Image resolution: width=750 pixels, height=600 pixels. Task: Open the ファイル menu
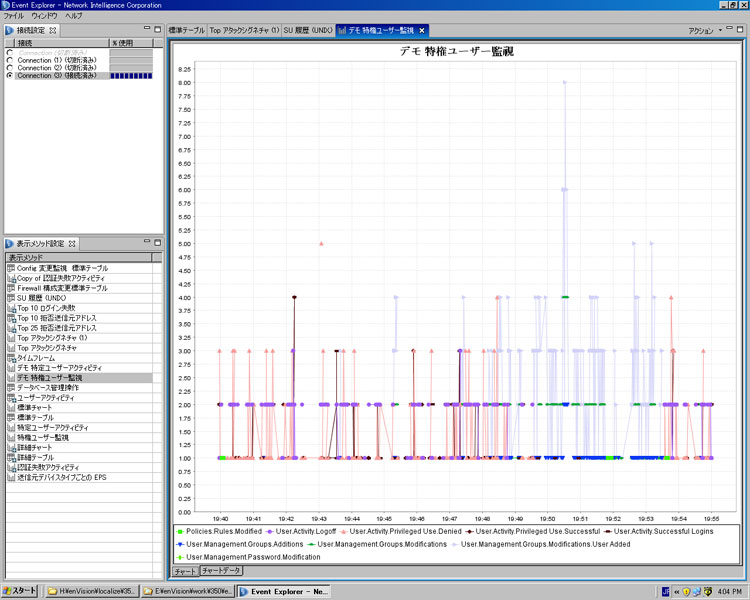pos(13,16)
